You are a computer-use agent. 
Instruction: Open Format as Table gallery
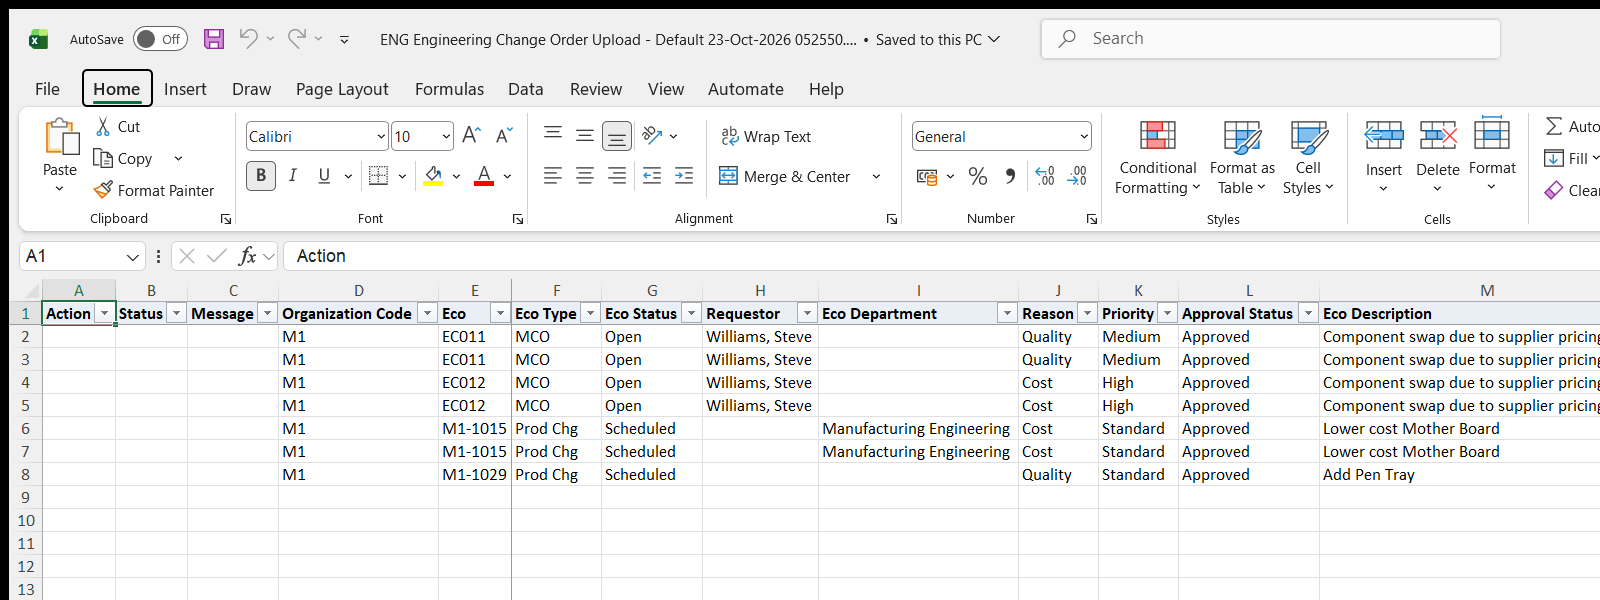[x=1241, y=158]
